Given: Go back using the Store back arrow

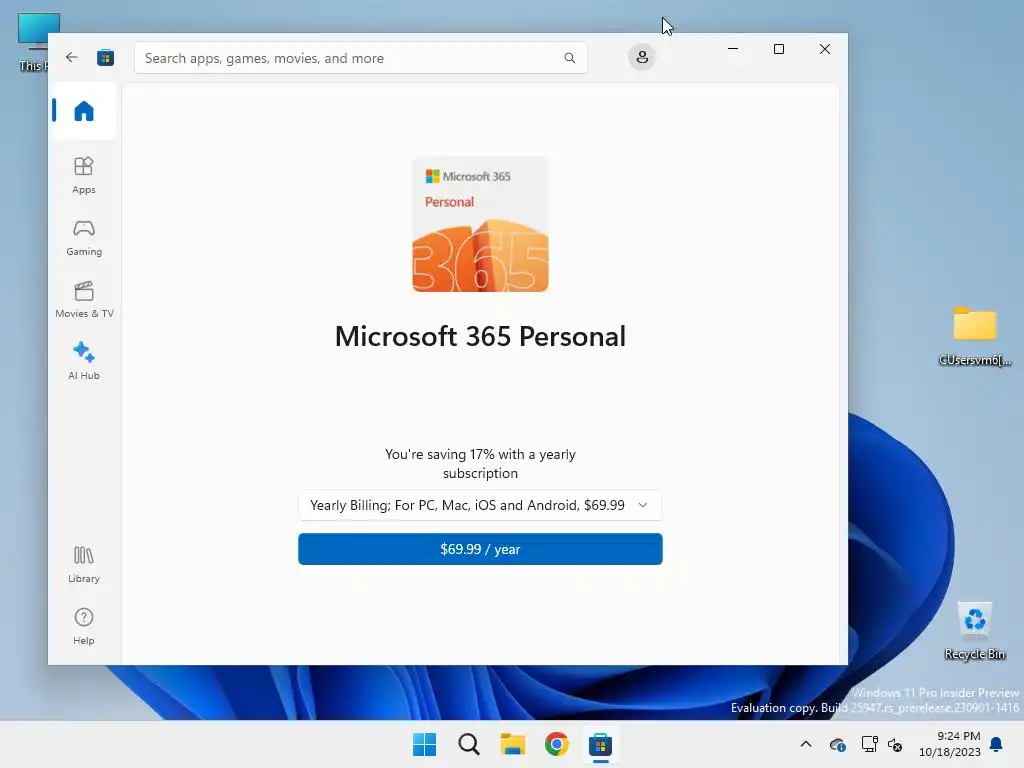Looking at the screenshot, I should [x=72, y=57].
